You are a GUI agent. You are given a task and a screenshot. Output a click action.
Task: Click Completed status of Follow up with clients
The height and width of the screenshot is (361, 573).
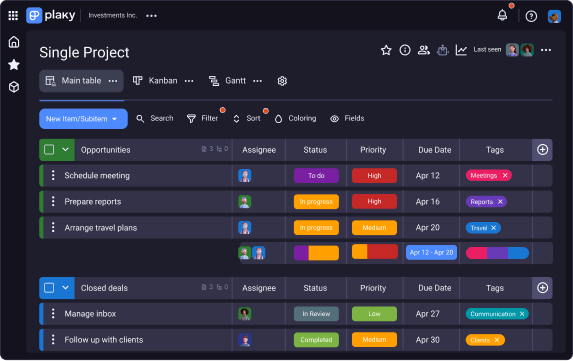click(x=316, y=340)
